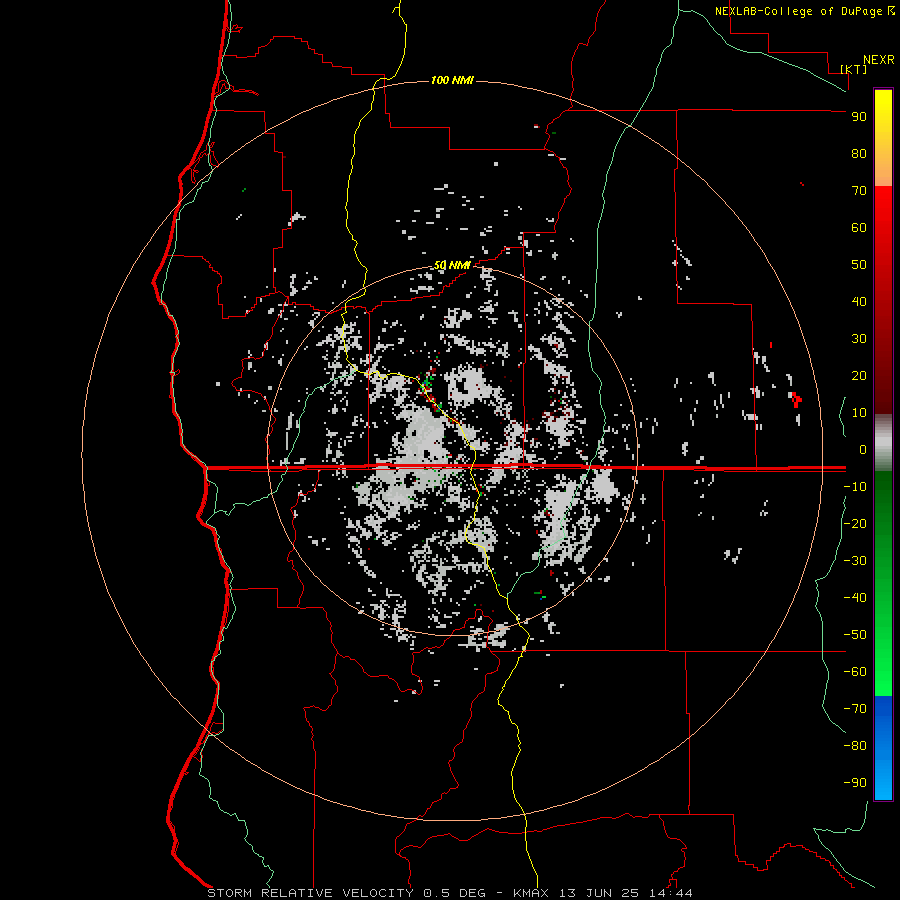Click the -70 value on velocity scale
The image size is (900, 900).
[855, 709]
